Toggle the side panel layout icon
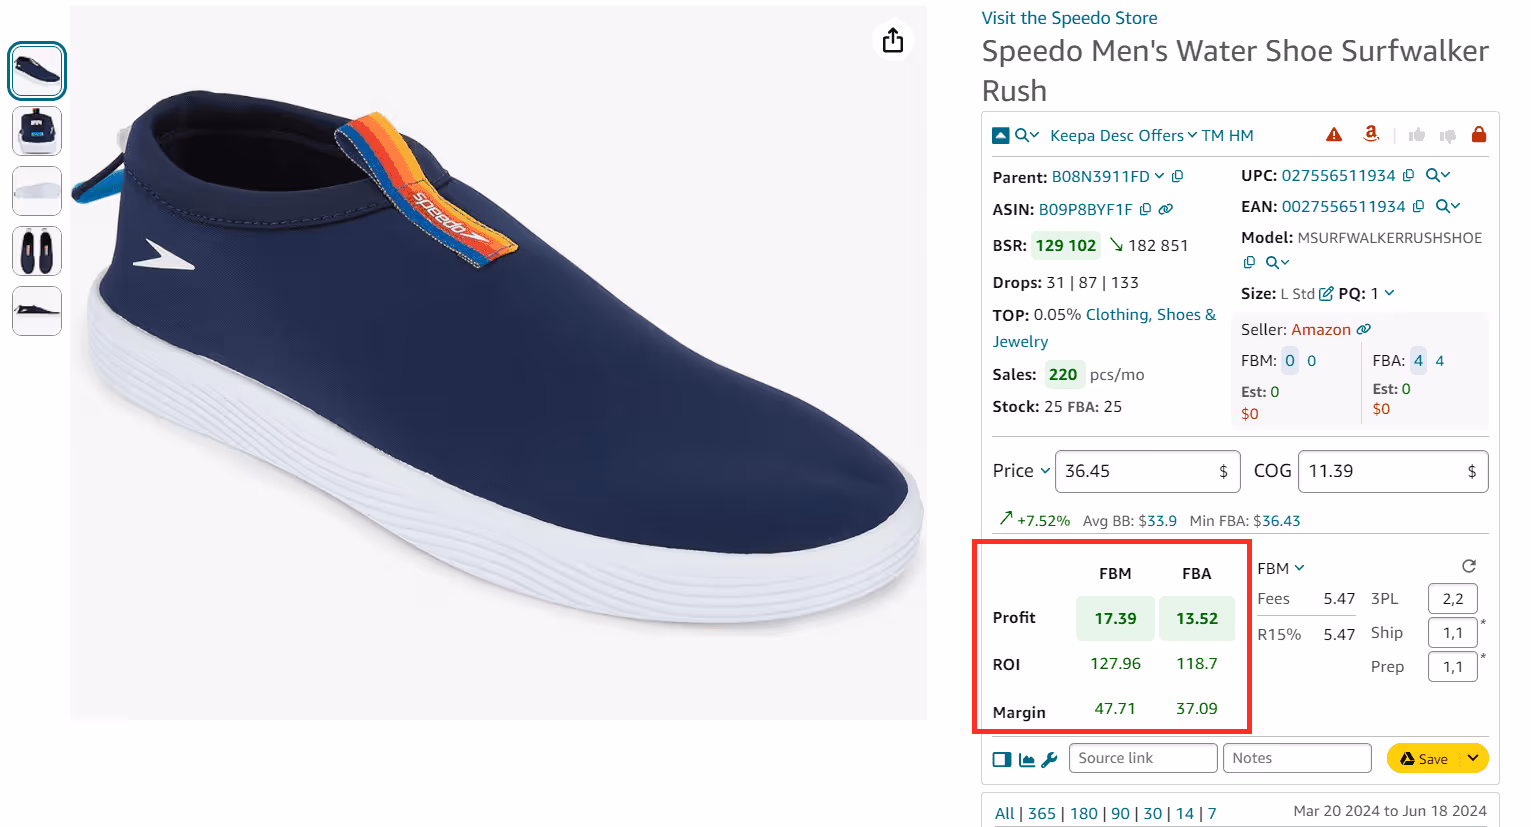The height and width of the screenshot is (827, 1531). pyautogui.click(x=1002, y=760)
